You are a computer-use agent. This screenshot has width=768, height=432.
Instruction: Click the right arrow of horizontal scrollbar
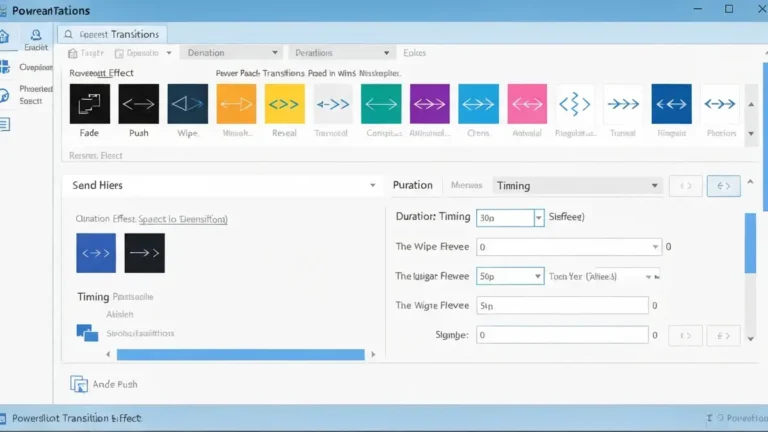pos(373,355)
